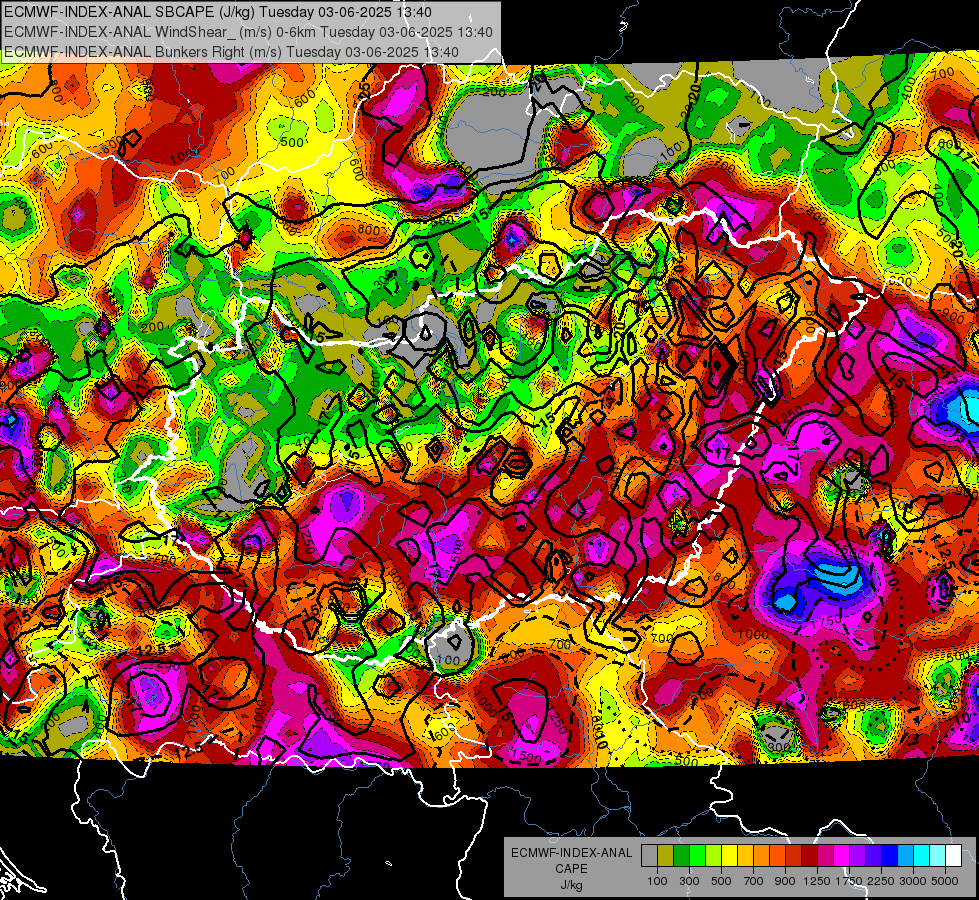Screen dimensions: 979x900
Task: Select the brick red legend swatch
Action: pos(794,855)
